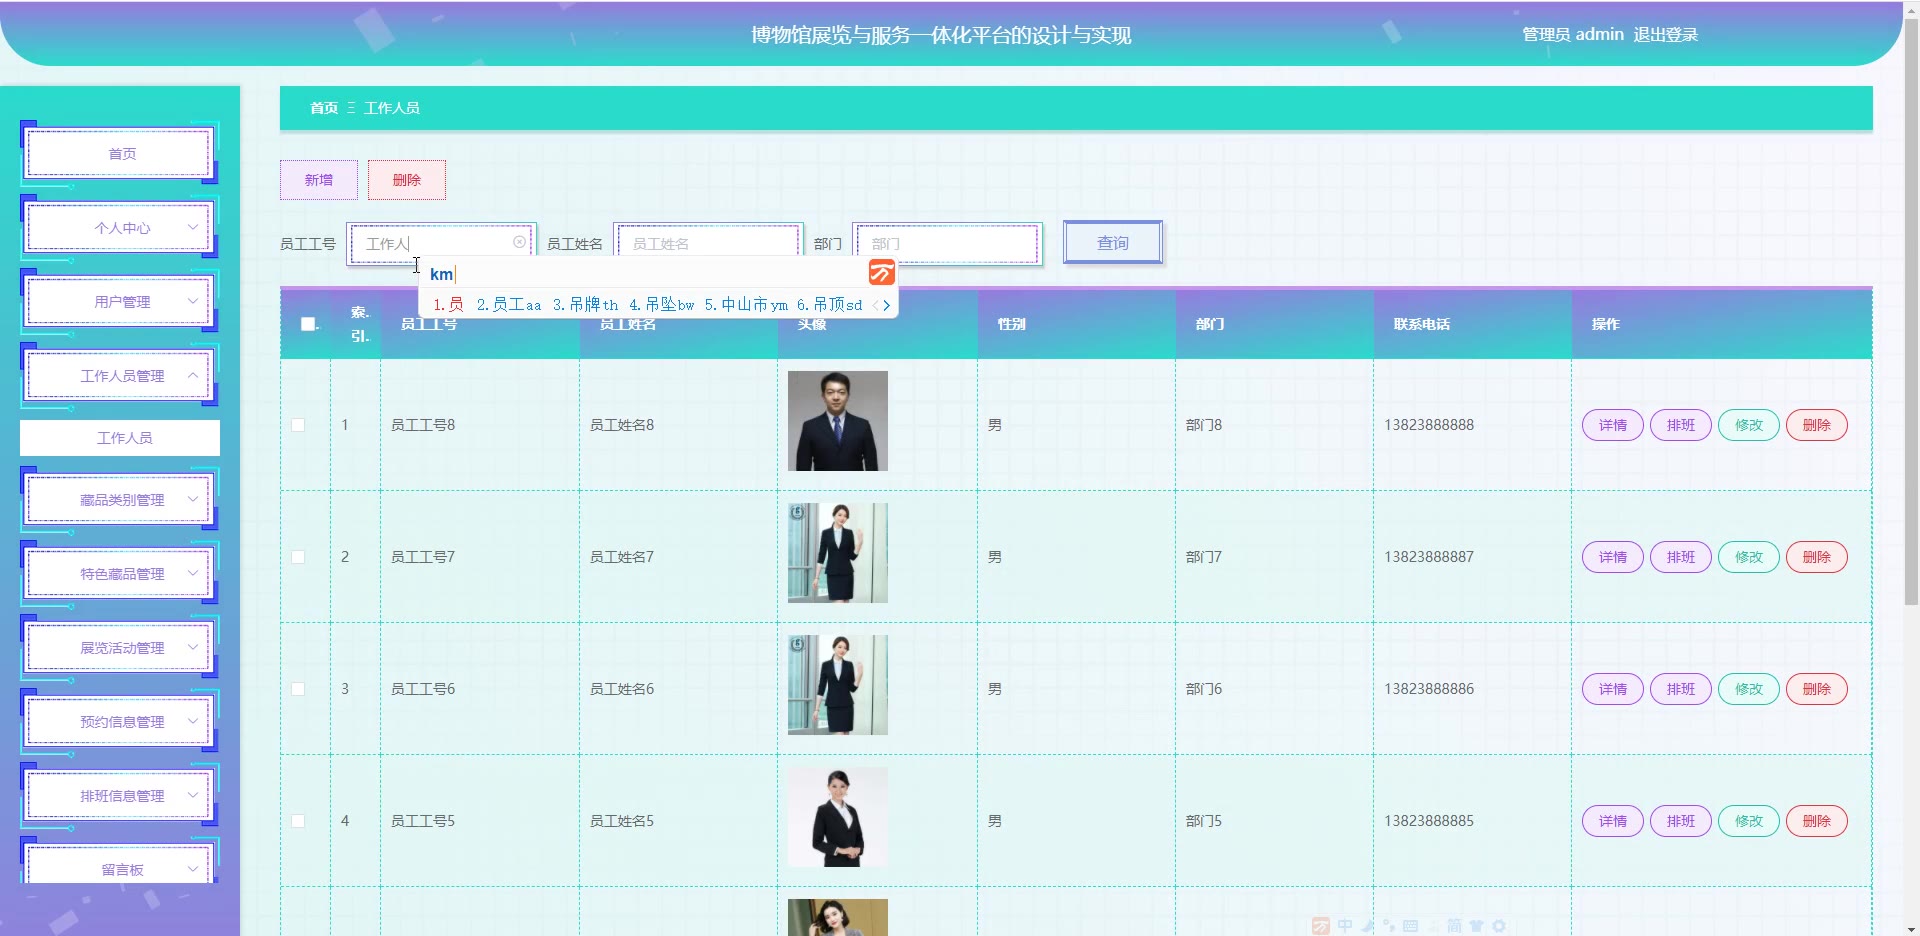Choose IME candidate 2. 员工

(x=508, y=305)
